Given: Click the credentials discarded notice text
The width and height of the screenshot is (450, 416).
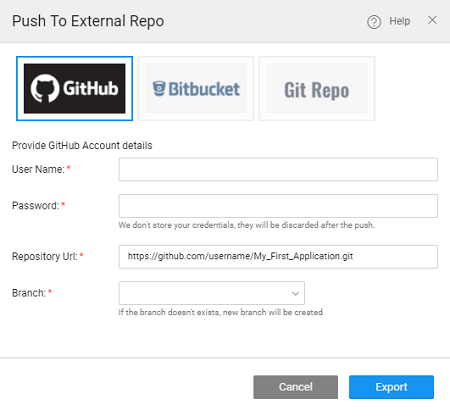Looking at the screenshot, I should tap(247, 225).
